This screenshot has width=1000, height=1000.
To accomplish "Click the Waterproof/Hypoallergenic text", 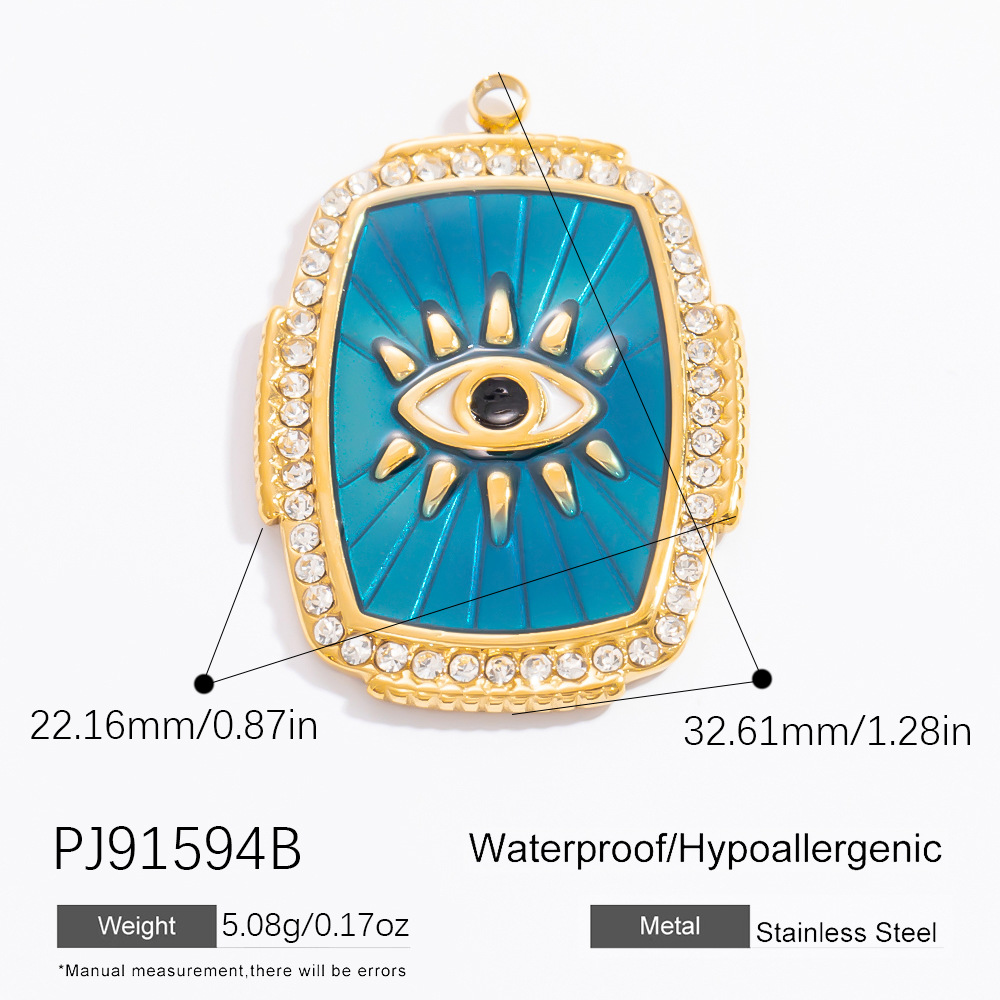I will (705, 849).
